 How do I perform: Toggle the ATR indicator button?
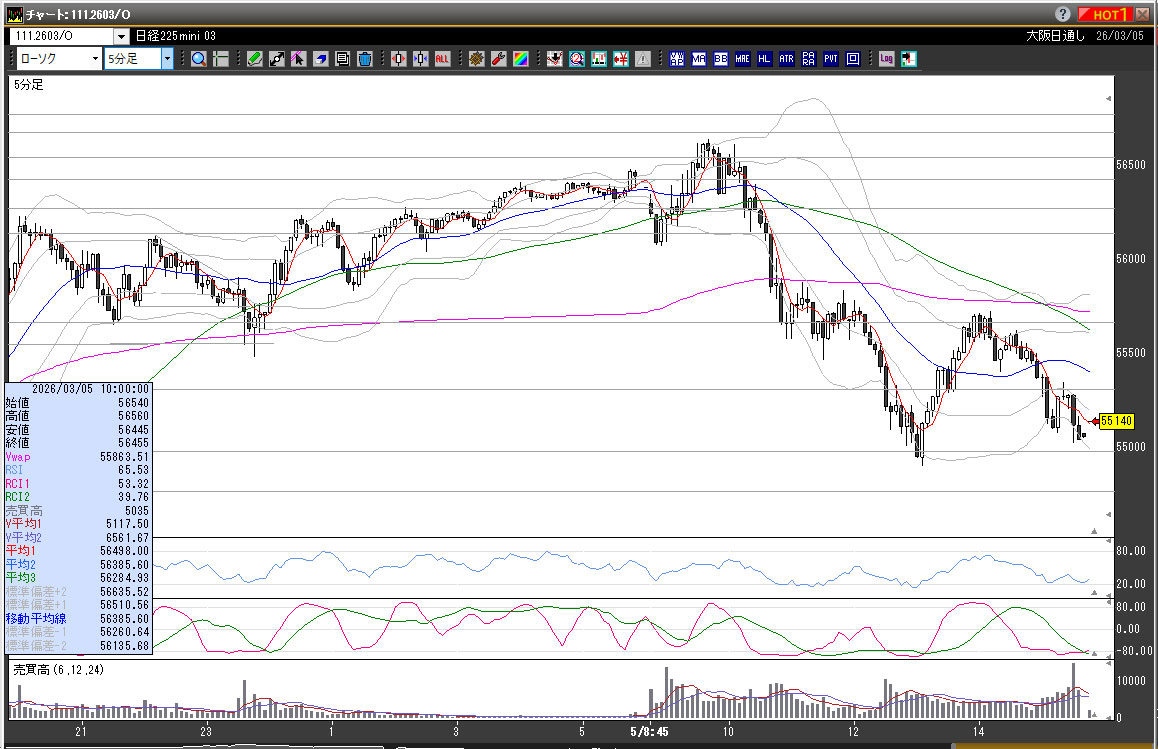coord(787,59)
